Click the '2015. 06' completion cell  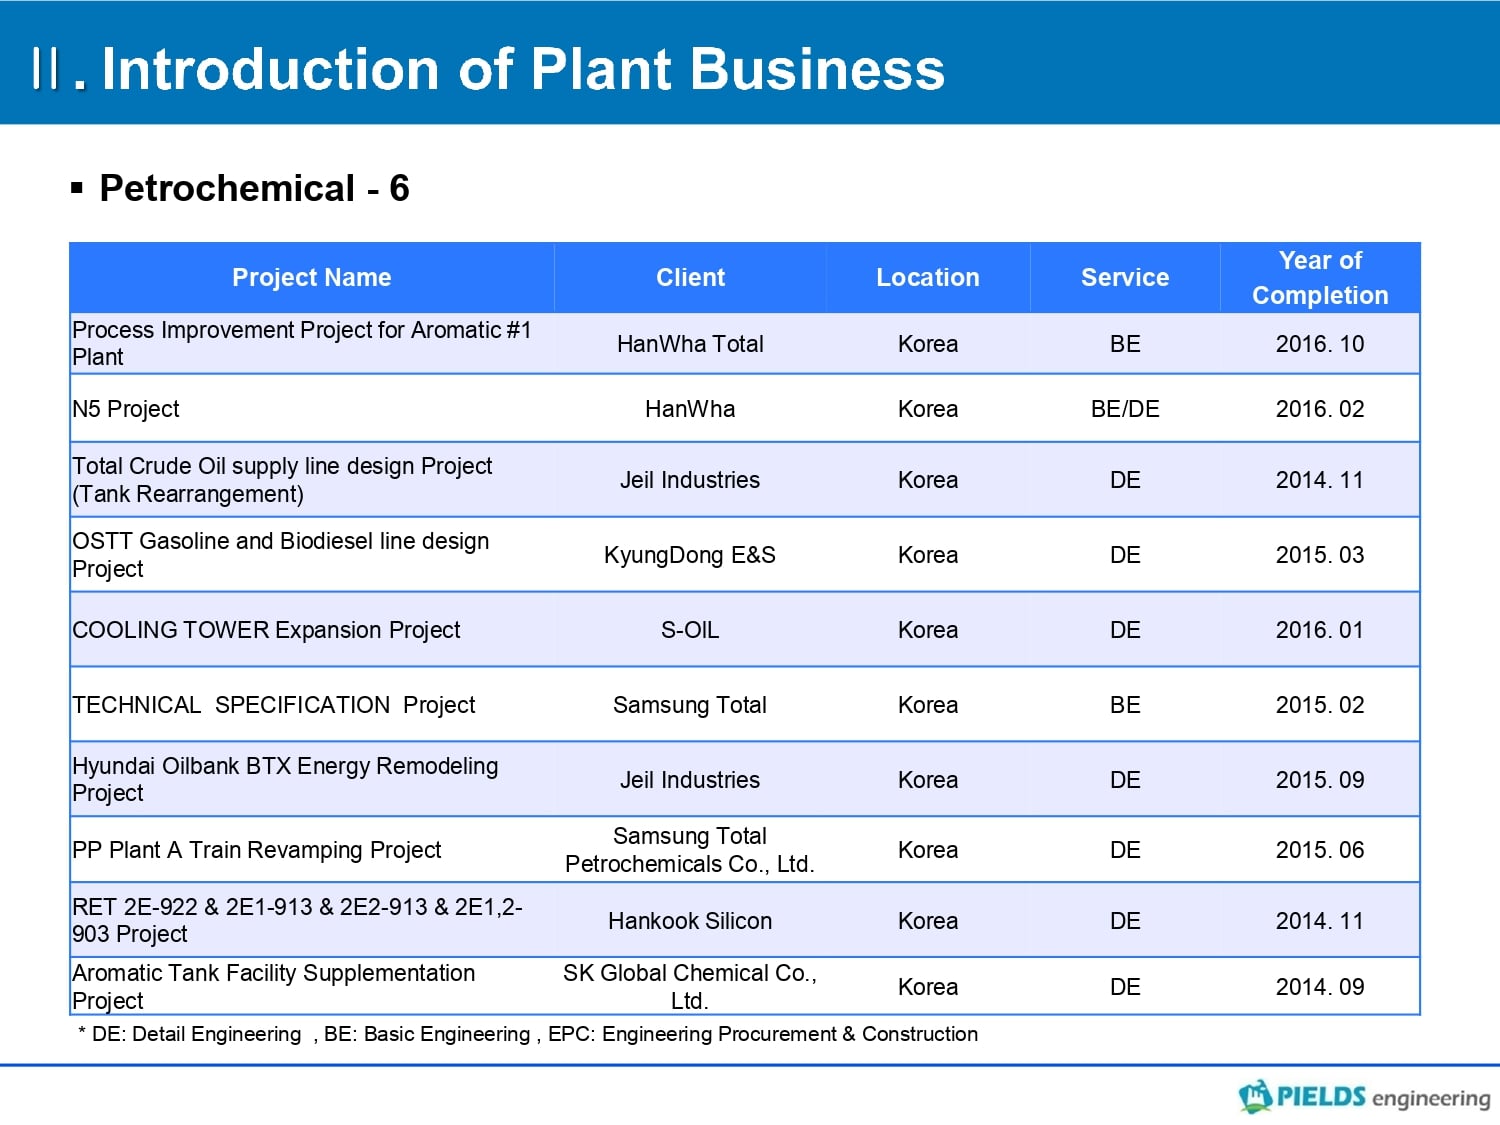pos(1320,849)
